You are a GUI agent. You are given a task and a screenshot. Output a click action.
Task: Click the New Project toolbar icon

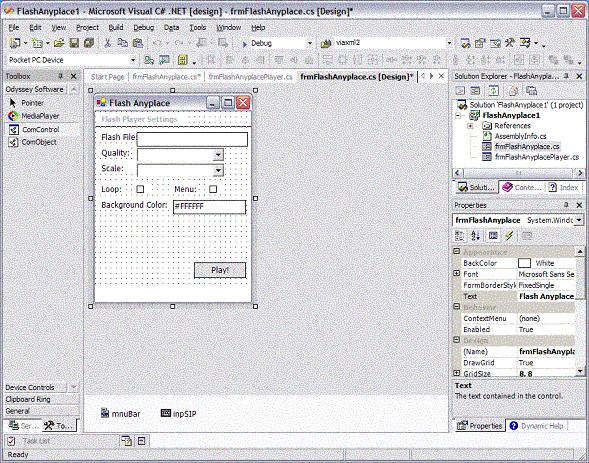[15, 43]
